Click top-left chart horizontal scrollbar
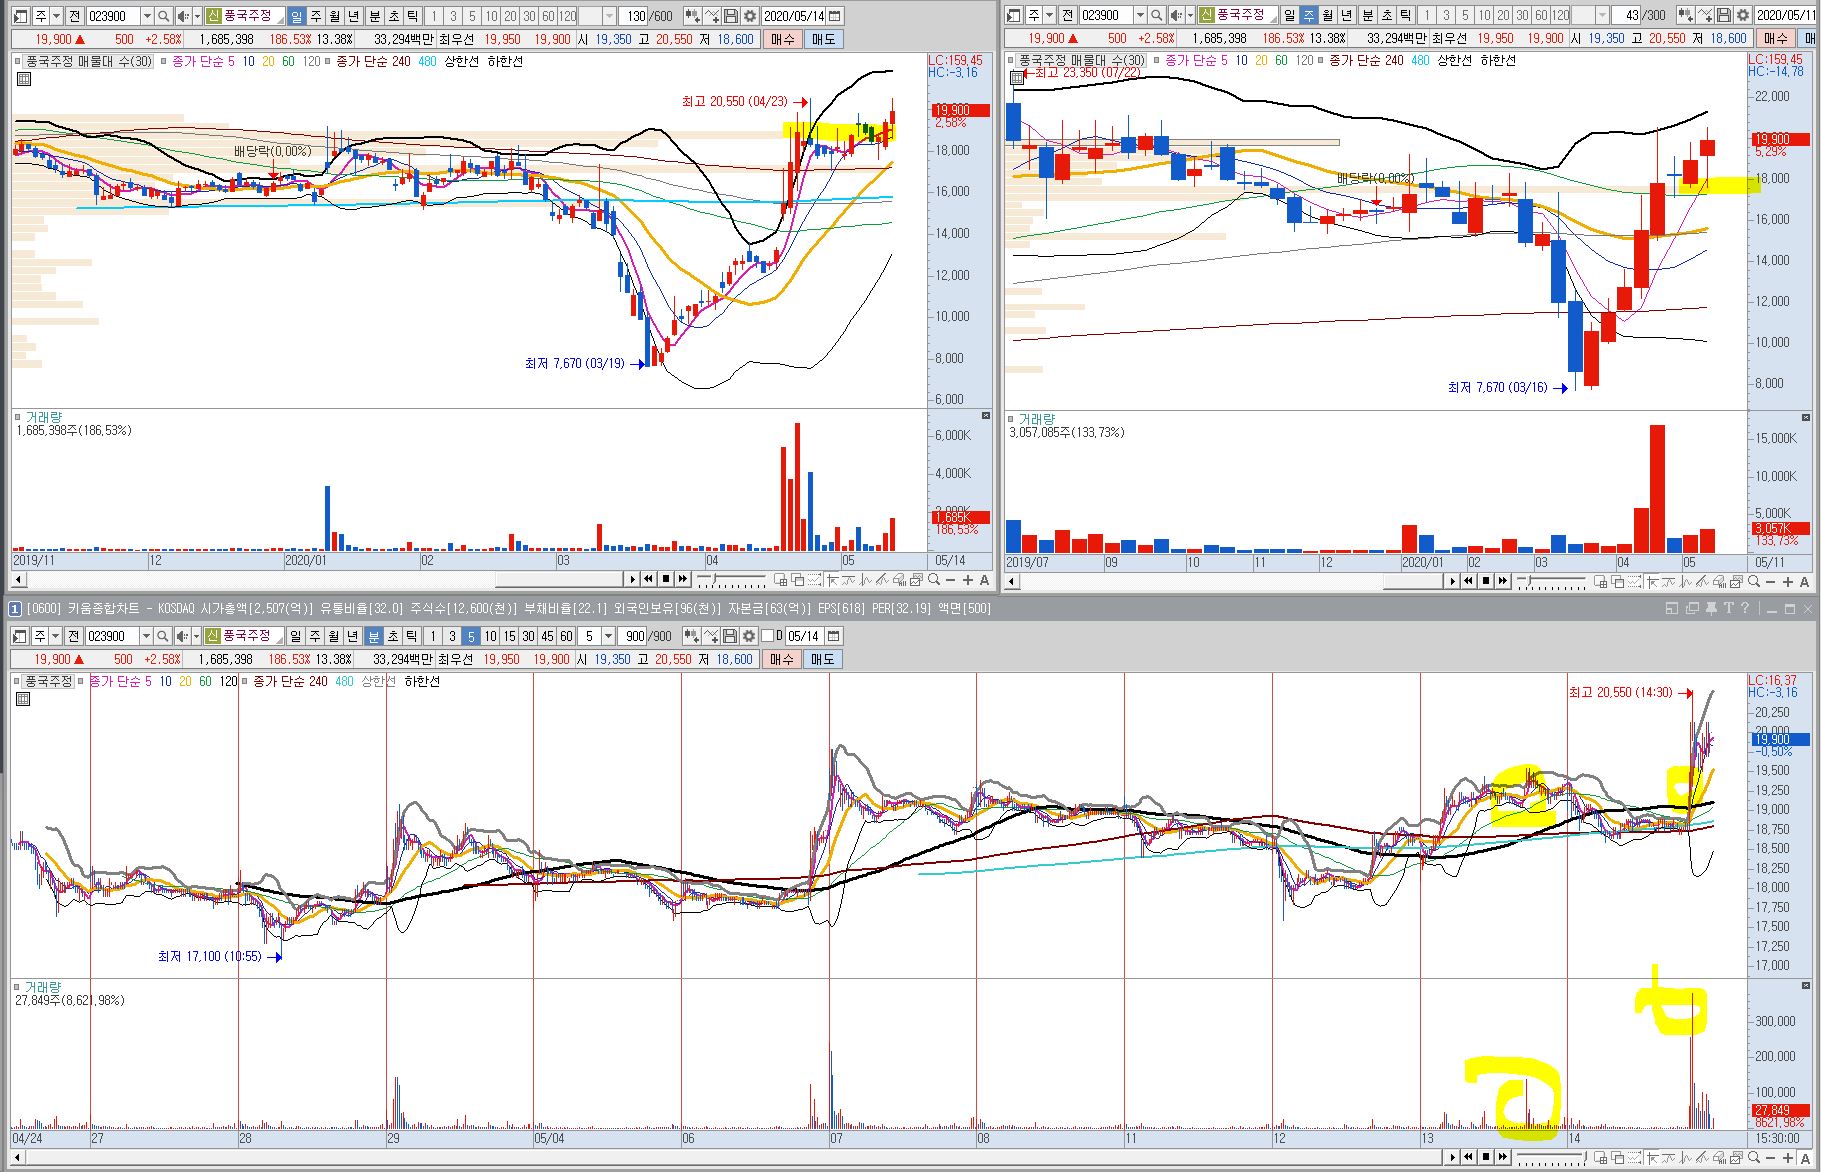1821x1172 pixels. [x=560, y=579]
